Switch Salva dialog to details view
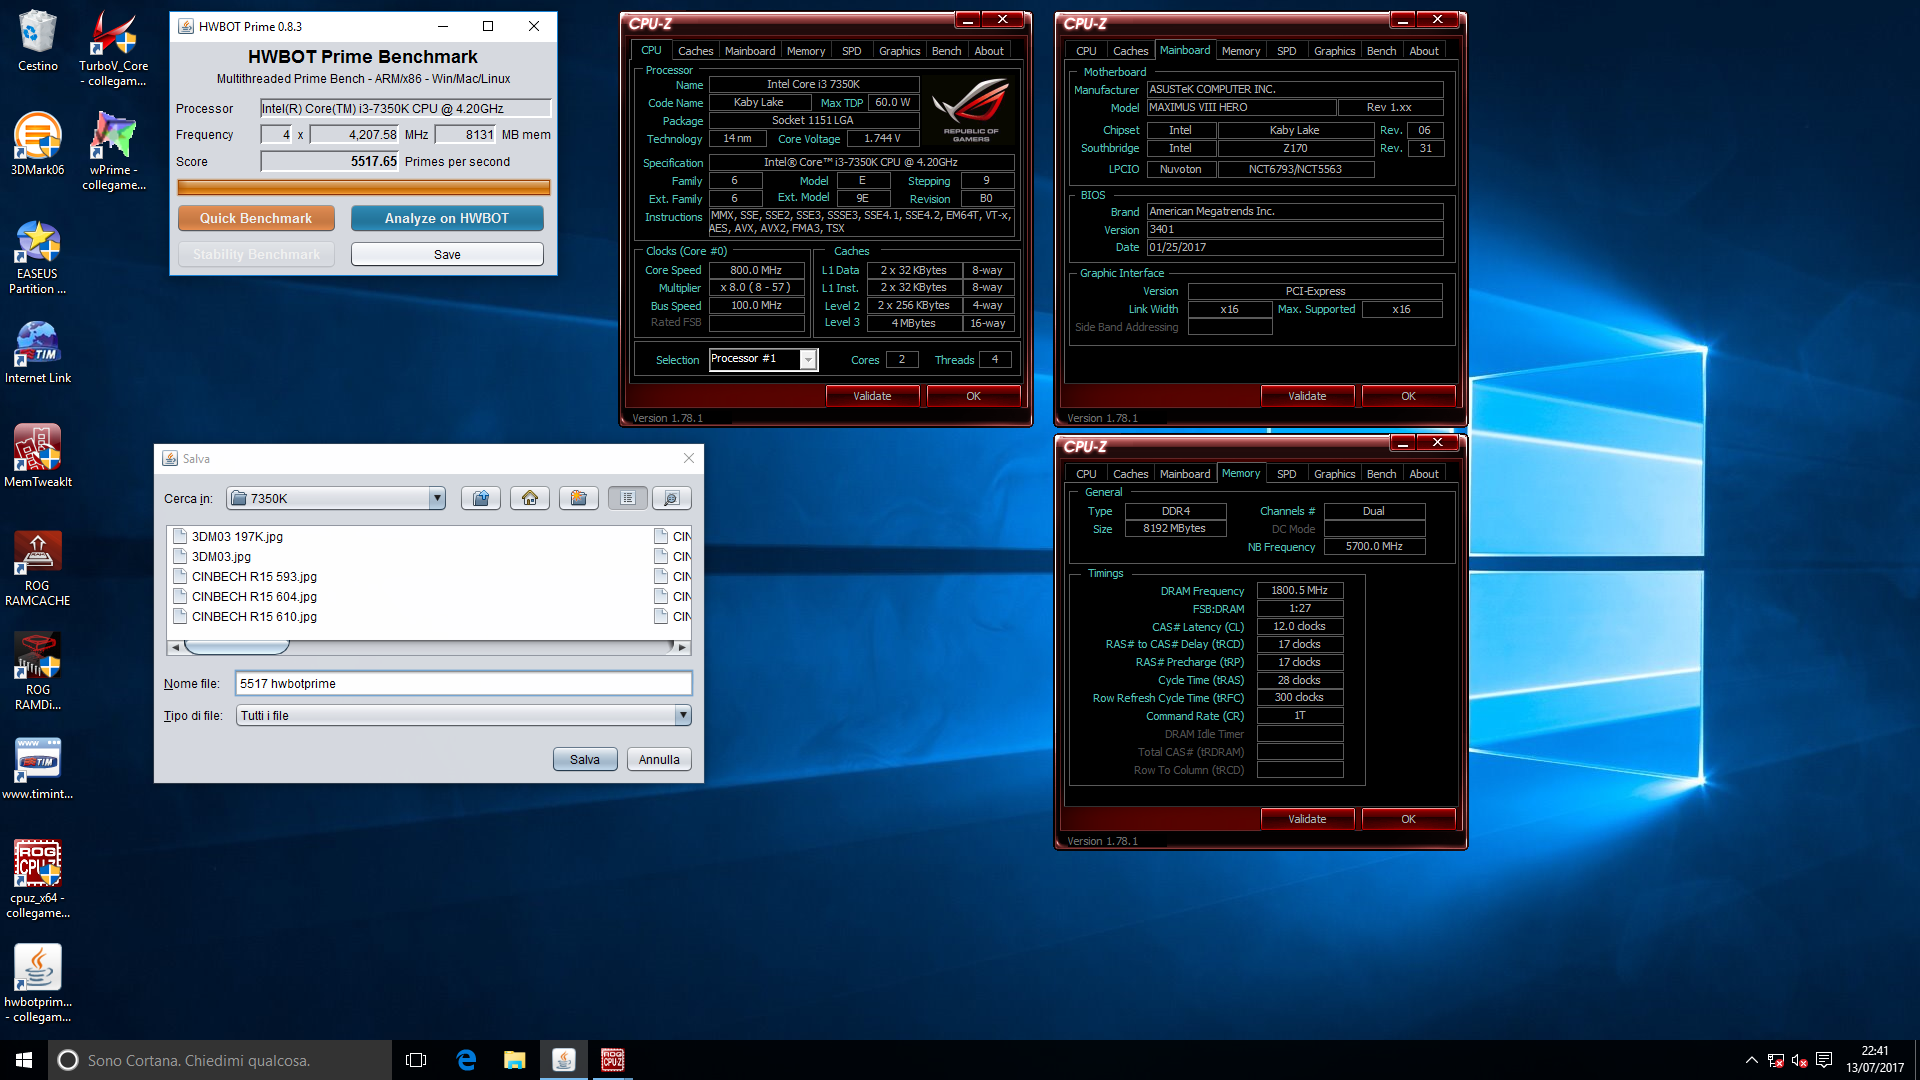This screenshot has width=1920, height=1080. coord(671,498)
